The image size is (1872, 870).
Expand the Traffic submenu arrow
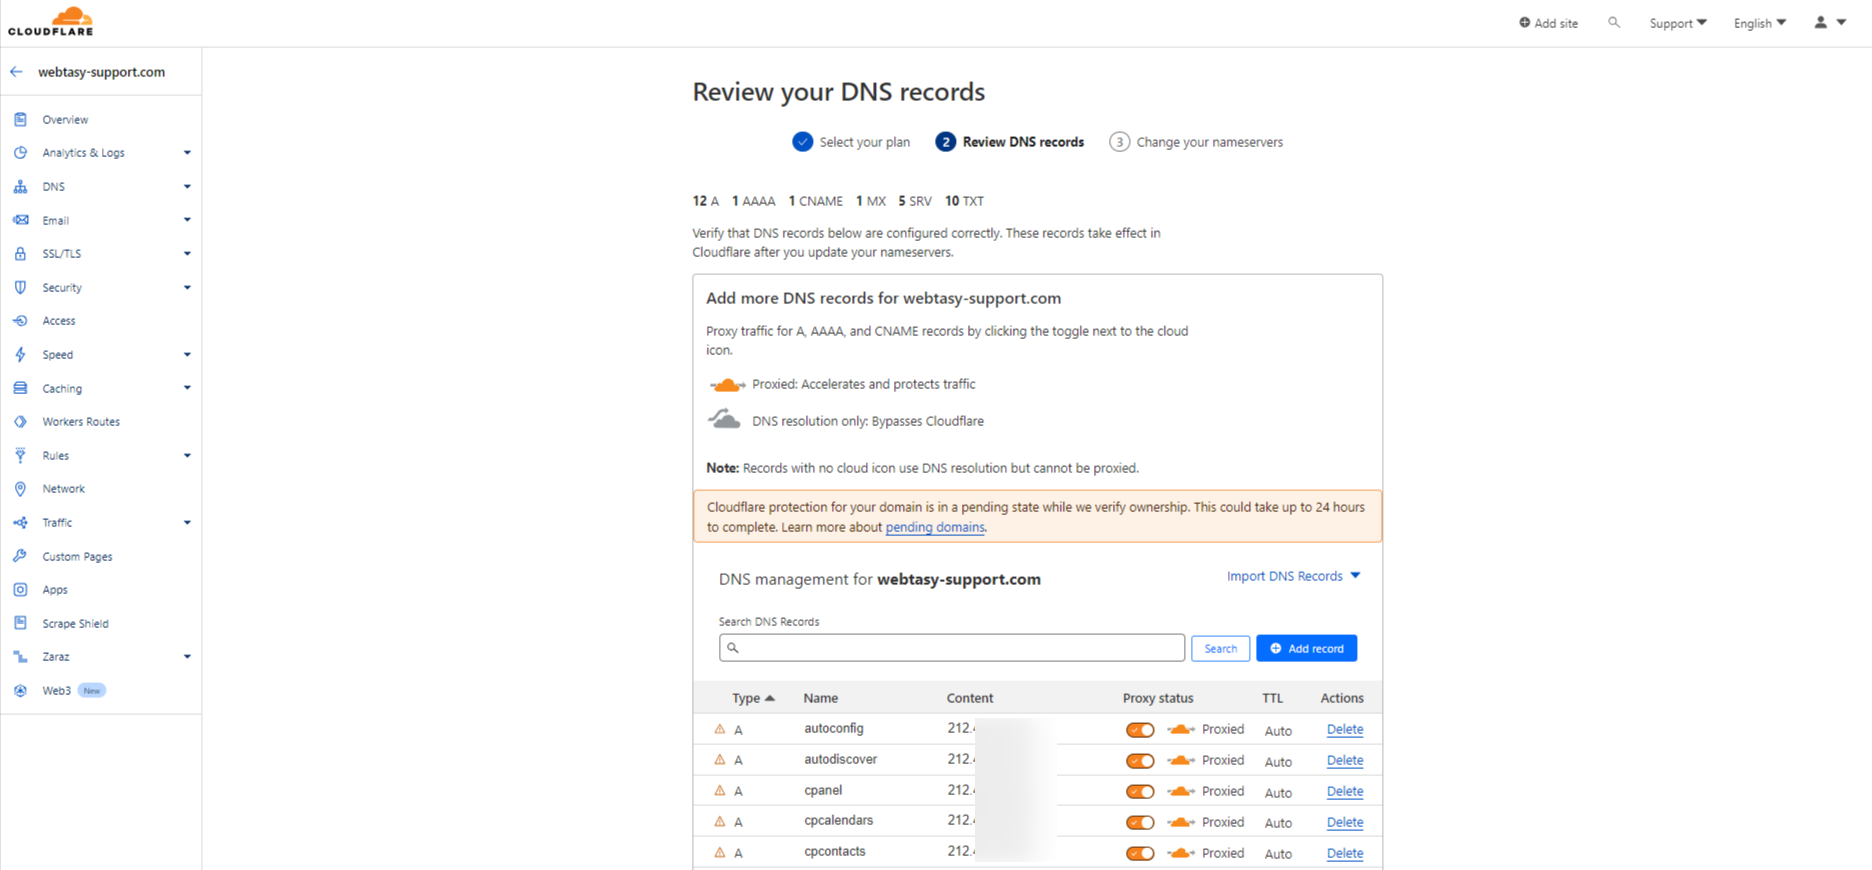(187, 523)
